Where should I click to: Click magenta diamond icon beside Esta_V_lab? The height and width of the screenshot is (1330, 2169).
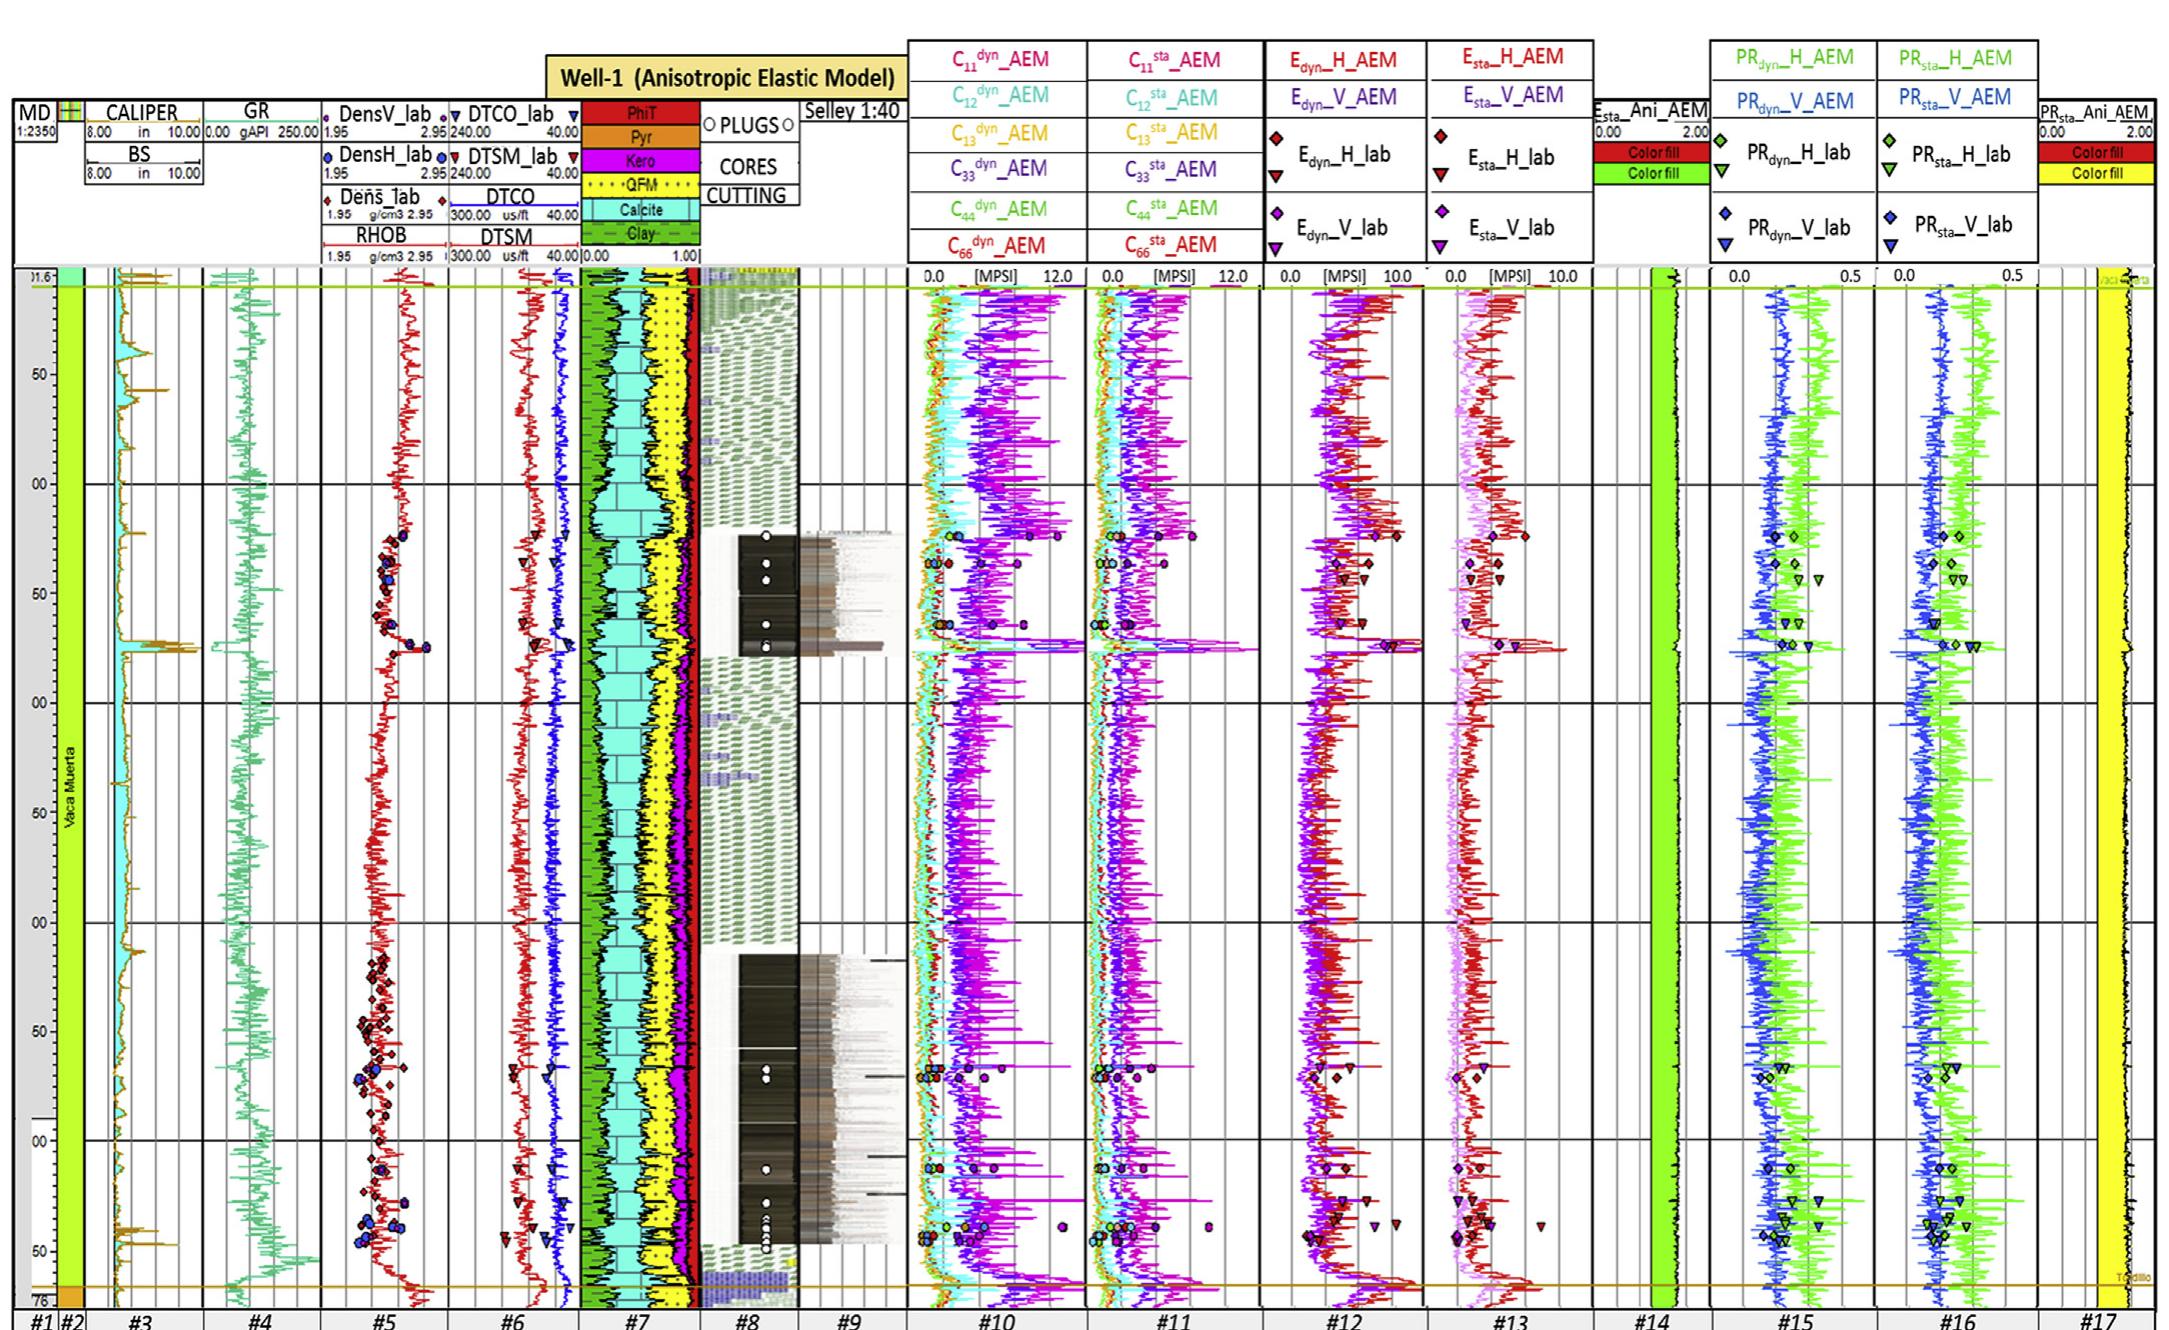click(1441, 212)
